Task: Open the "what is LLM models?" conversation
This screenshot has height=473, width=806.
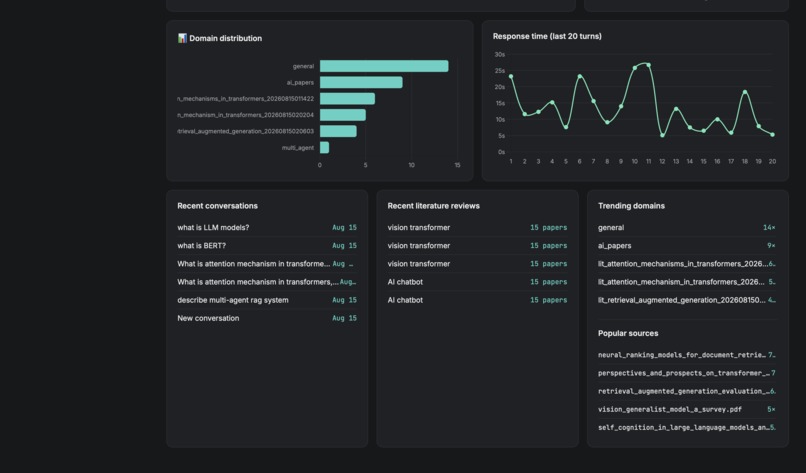Action: (267, 227)
